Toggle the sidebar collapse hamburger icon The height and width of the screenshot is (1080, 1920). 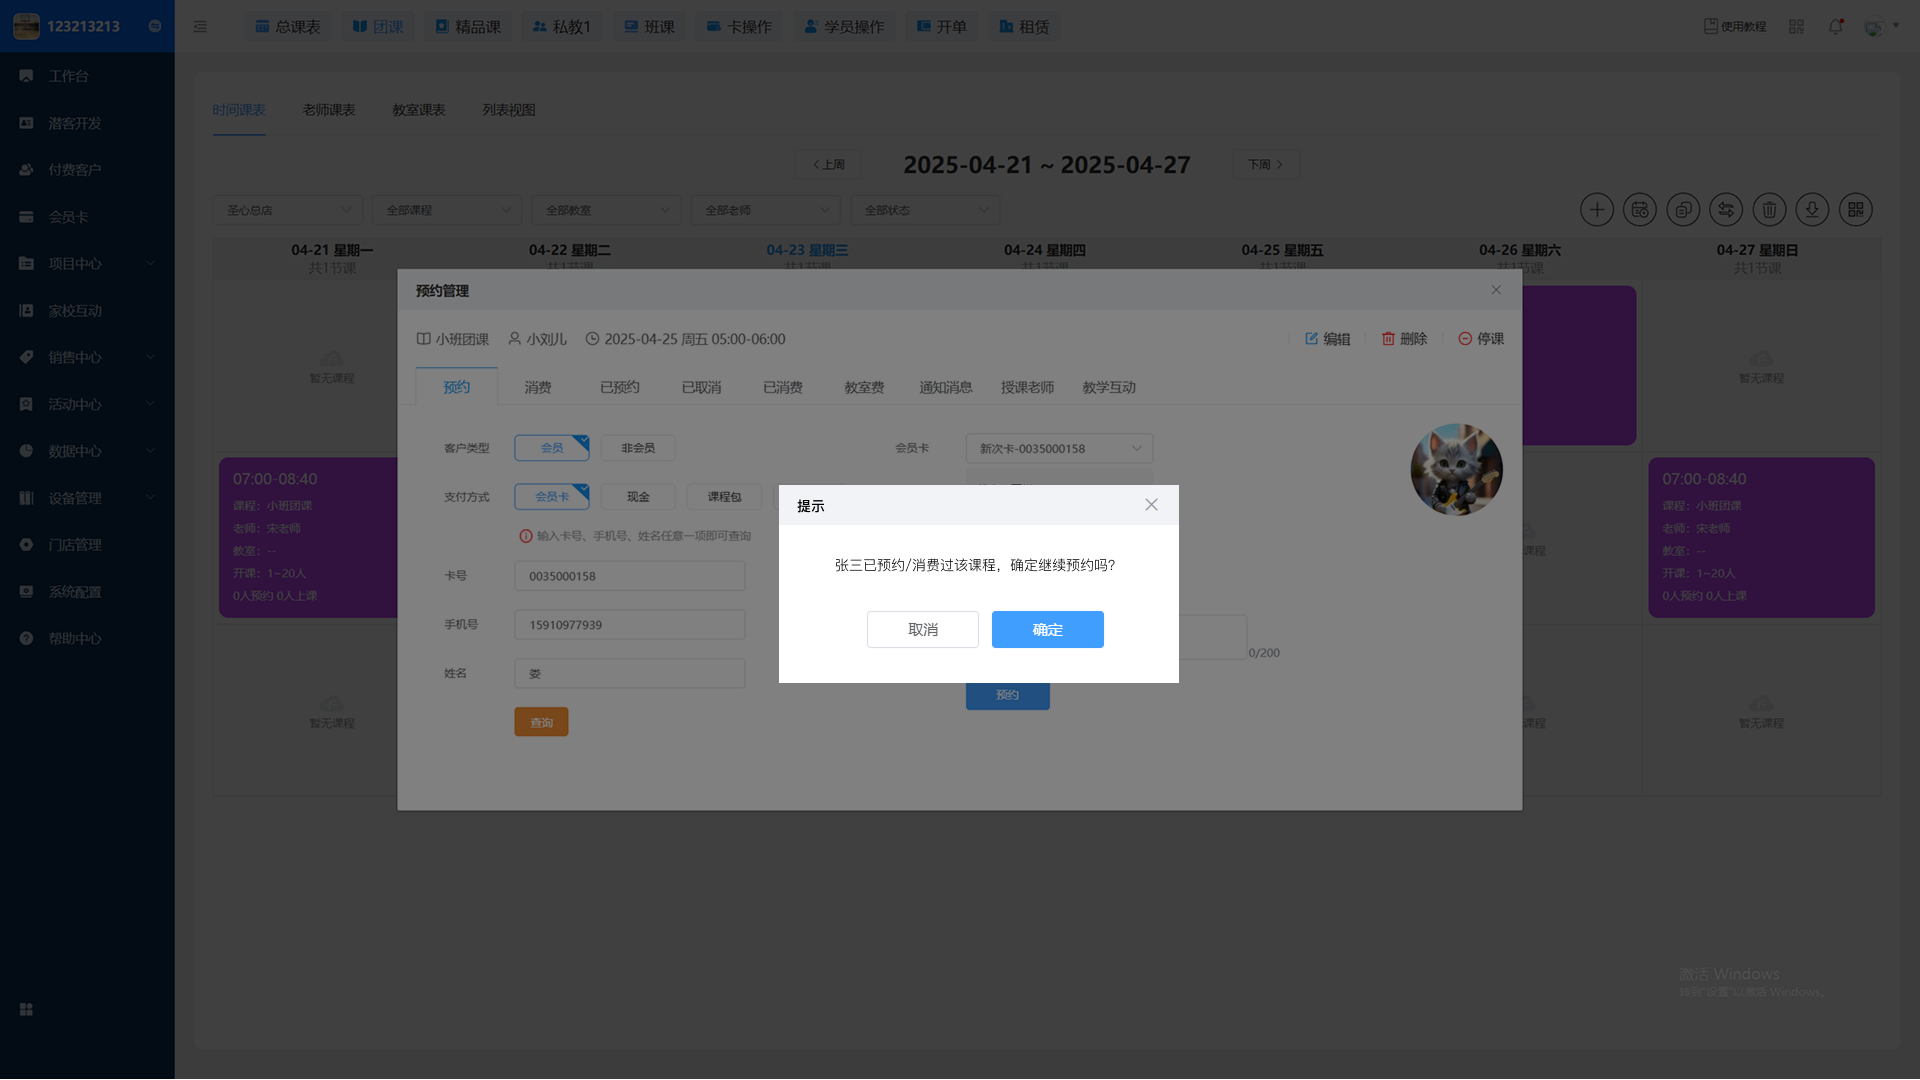coord(200,27)
